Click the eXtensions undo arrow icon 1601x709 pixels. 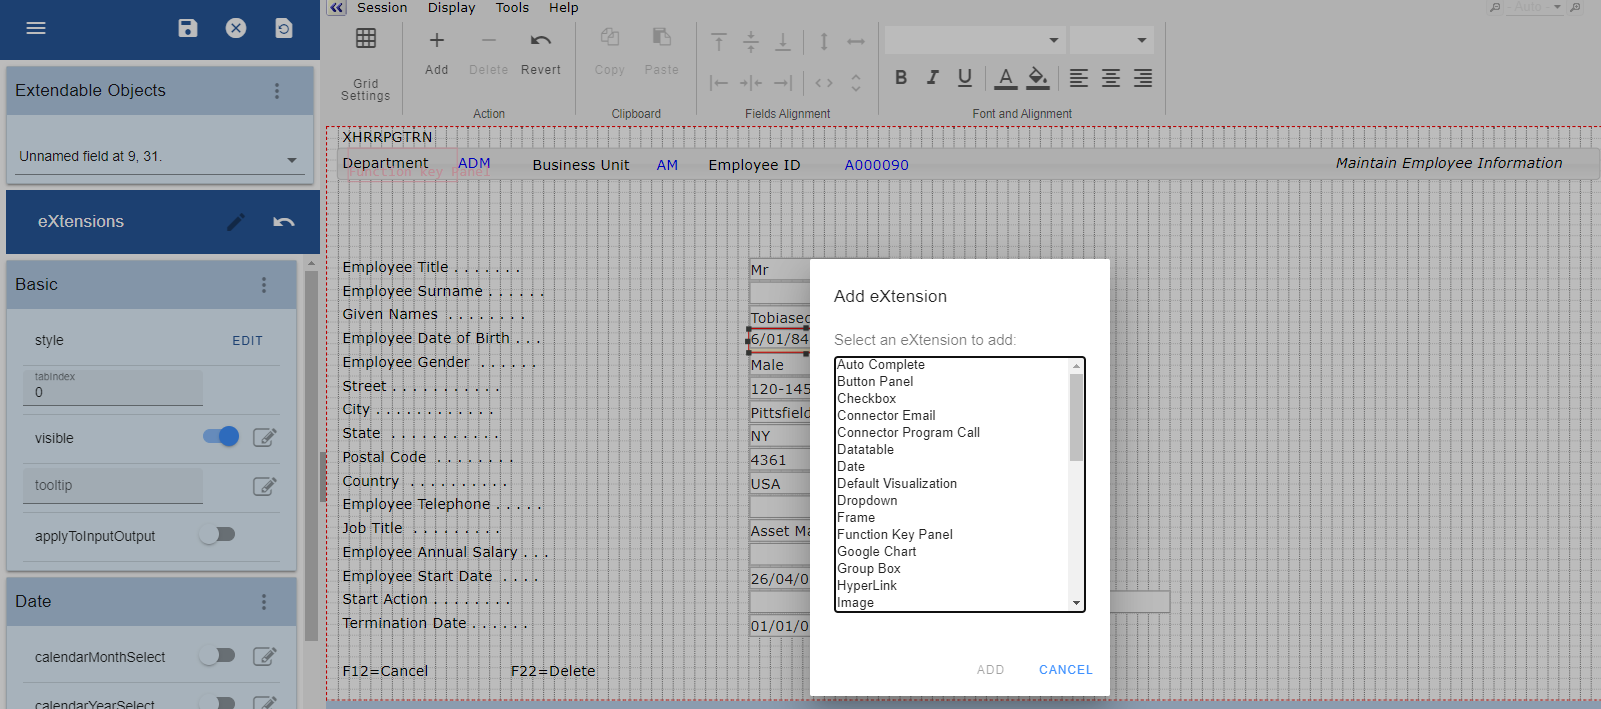pos(284,222)
